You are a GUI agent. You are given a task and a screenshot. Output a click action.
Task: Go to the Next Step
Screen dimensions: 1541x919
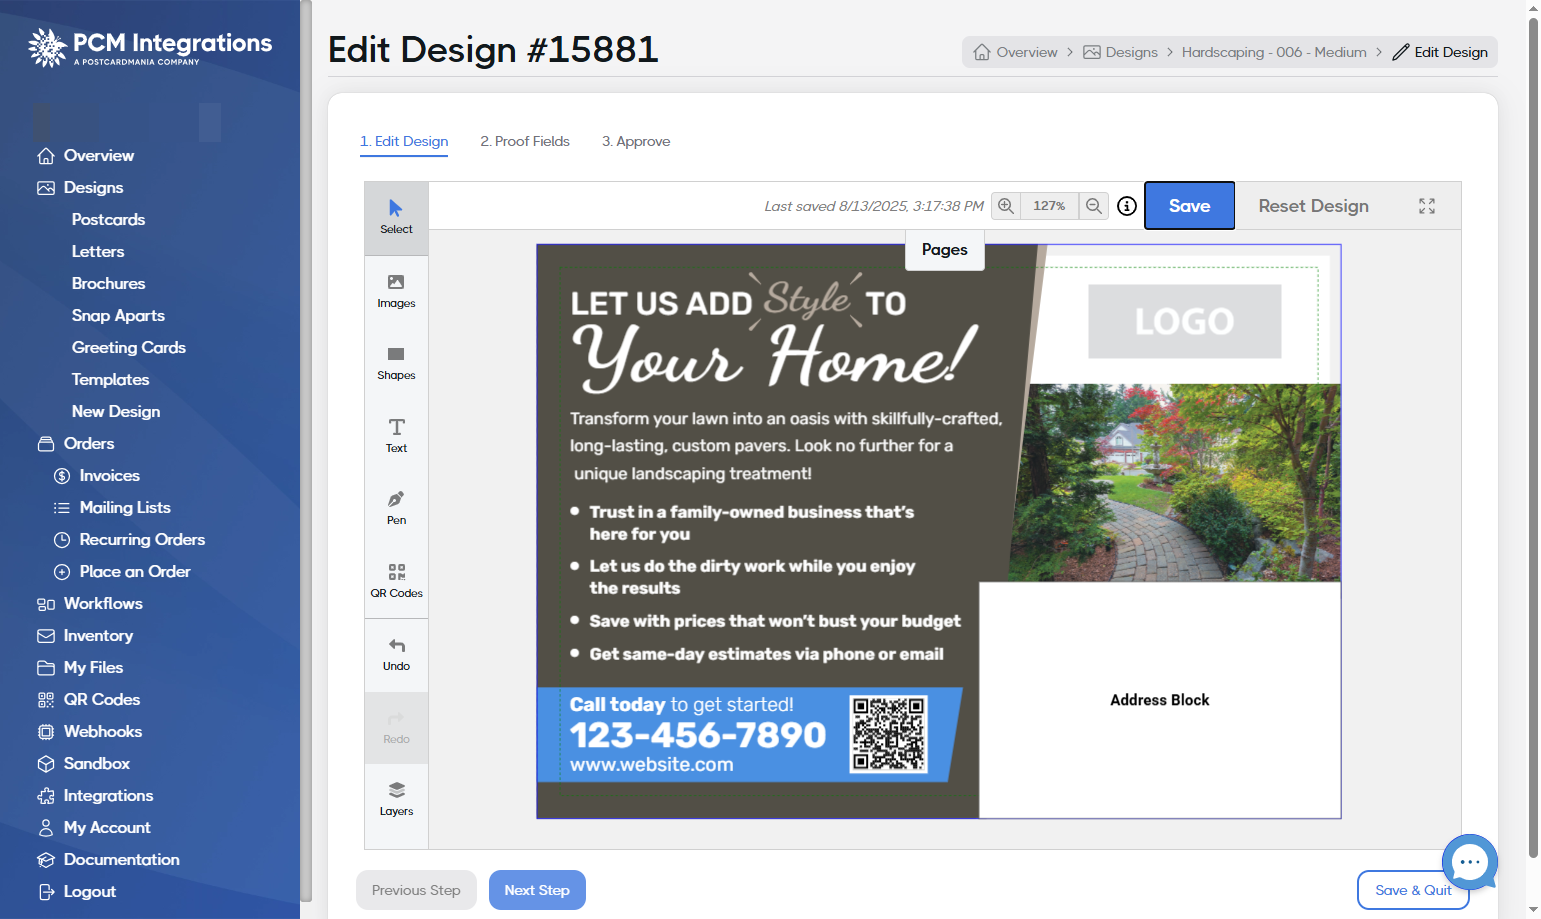click(x=537, y=890)
